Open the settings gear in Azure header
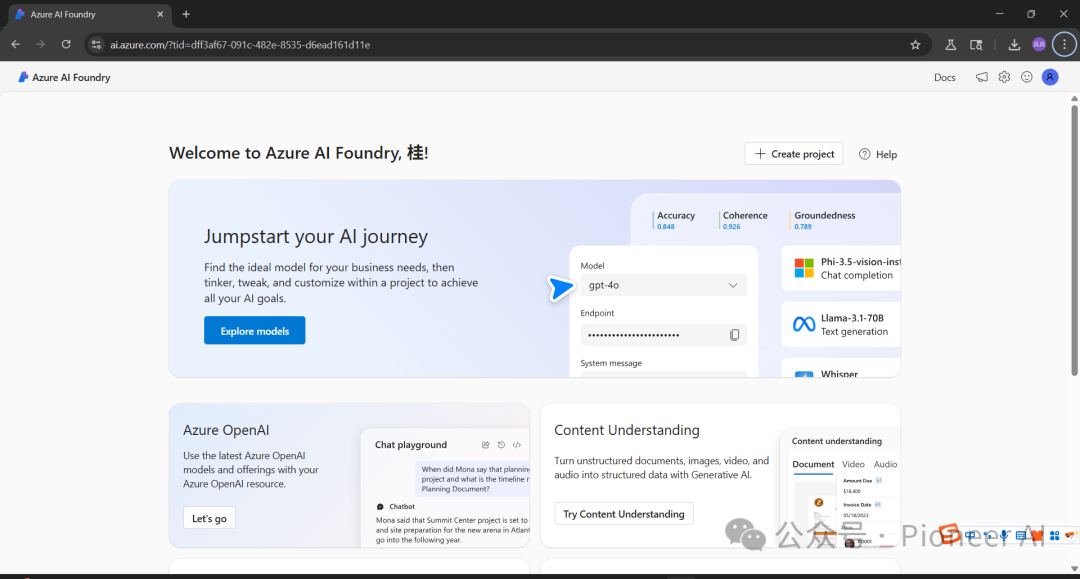The height and width of the screenshot is (579, 1080). [1004, 77]
